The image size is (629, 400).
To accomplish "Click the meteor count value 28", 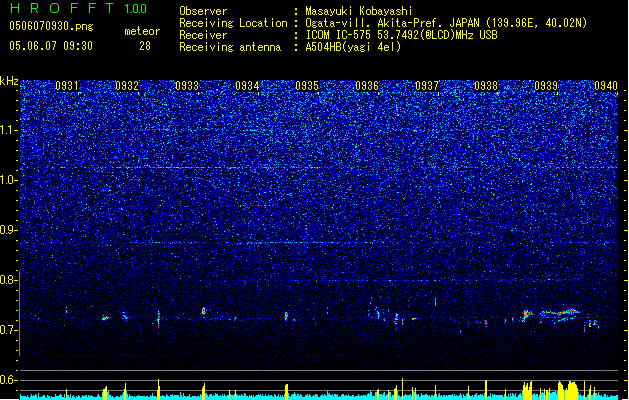I will (x=145, y=46).
